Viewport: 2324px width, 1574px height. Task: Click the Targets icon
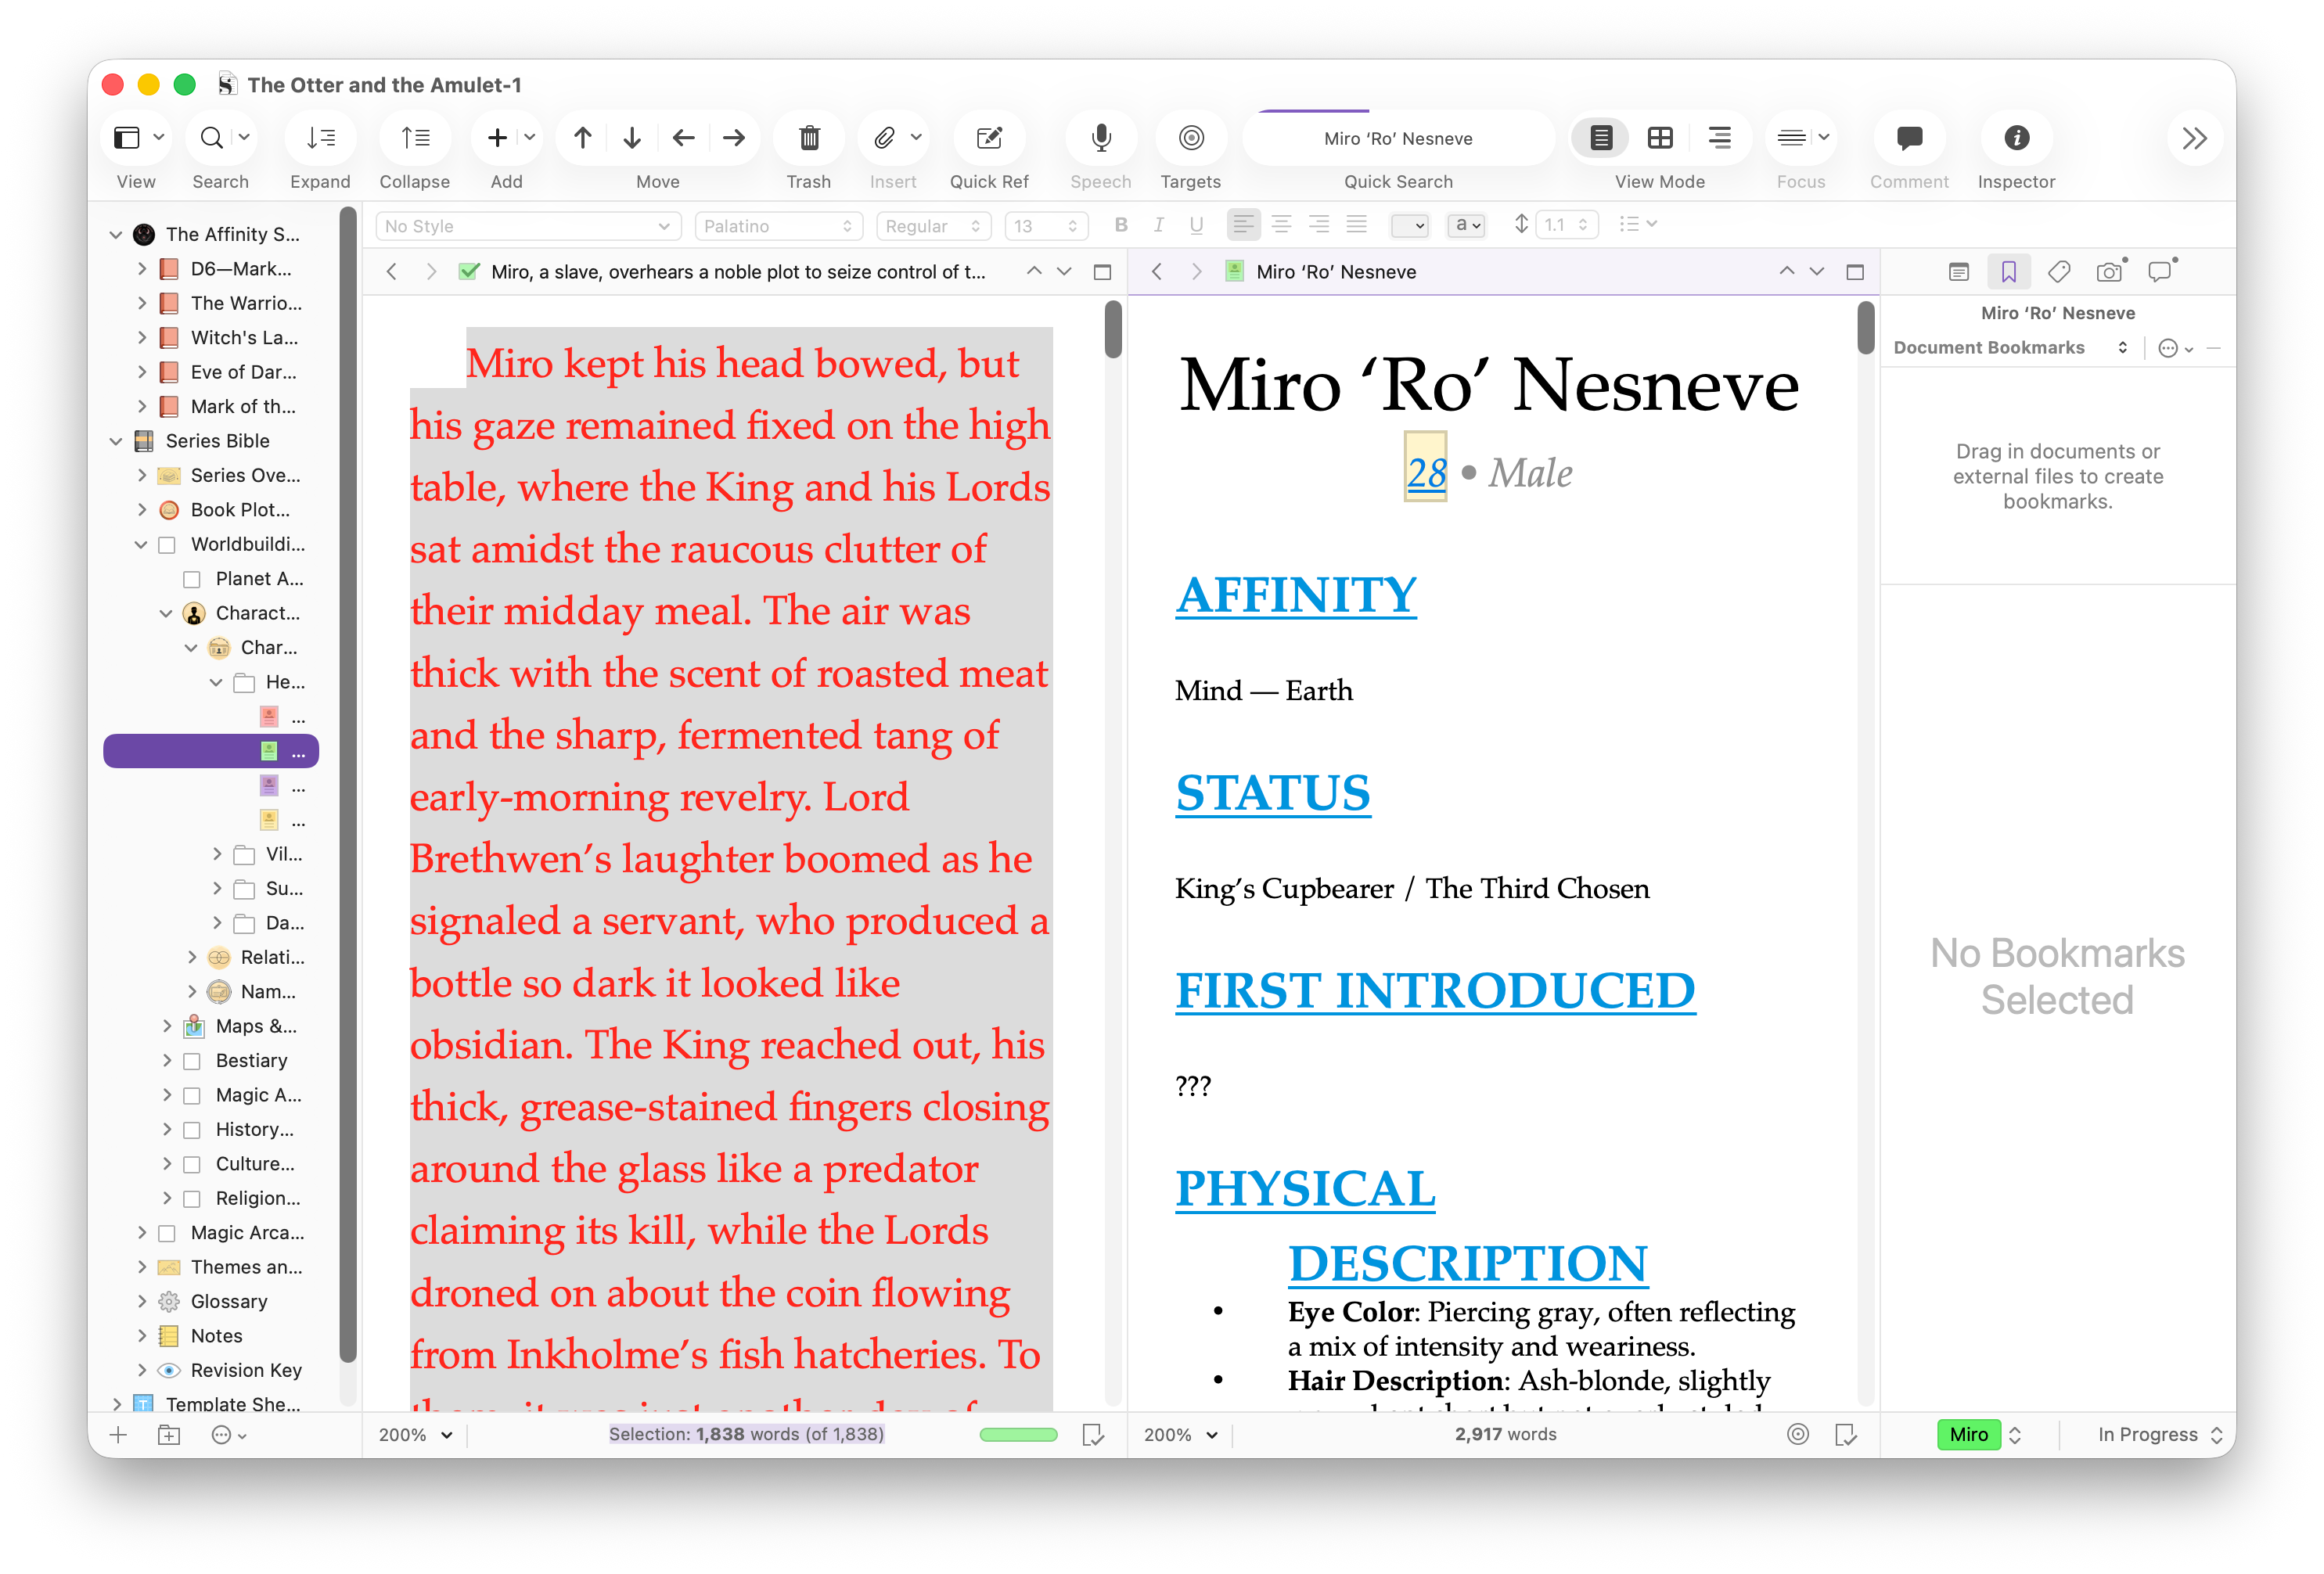pyautogui.click(x=1190, y=138)
